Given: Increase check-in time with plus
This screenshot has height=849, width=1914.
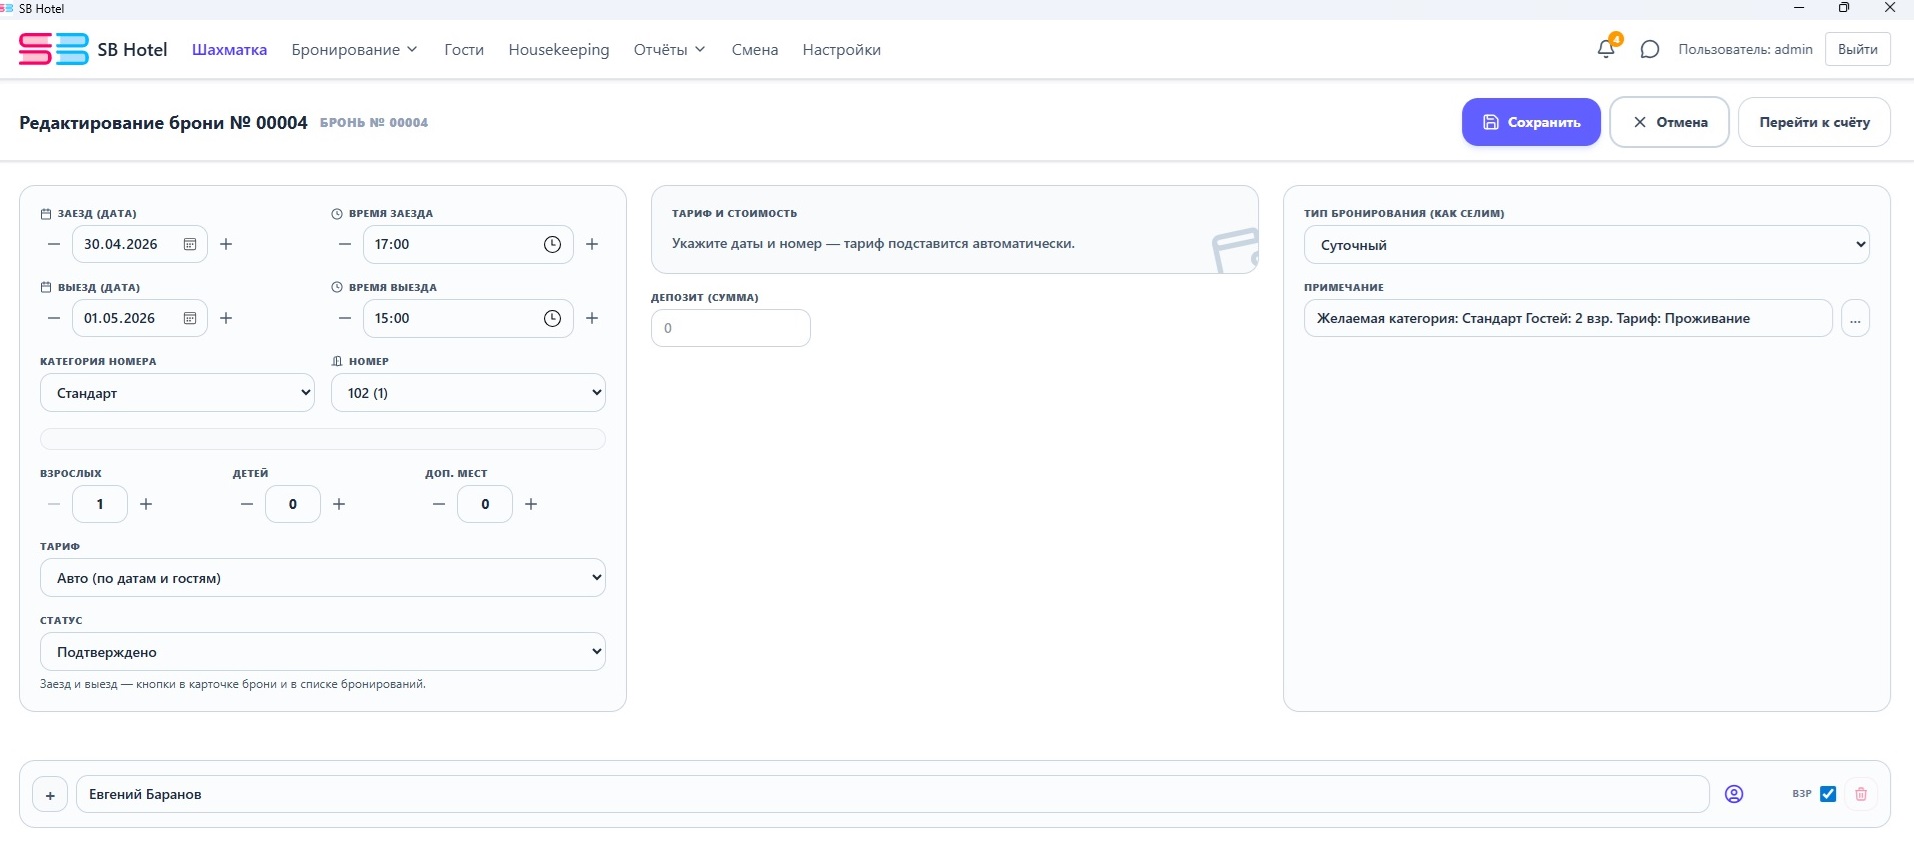Looking at the screenshot, I should pyautogui.click(x=592, y=244).
